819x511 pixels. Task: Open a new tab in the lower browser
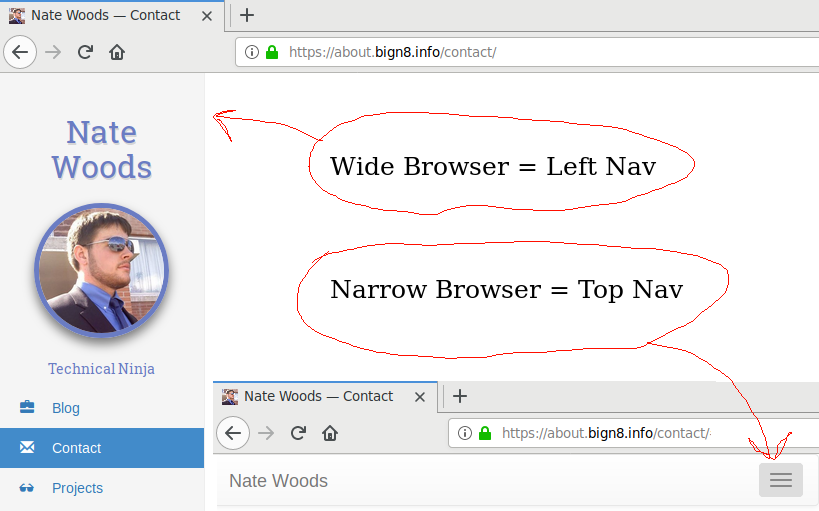point(460,396)
